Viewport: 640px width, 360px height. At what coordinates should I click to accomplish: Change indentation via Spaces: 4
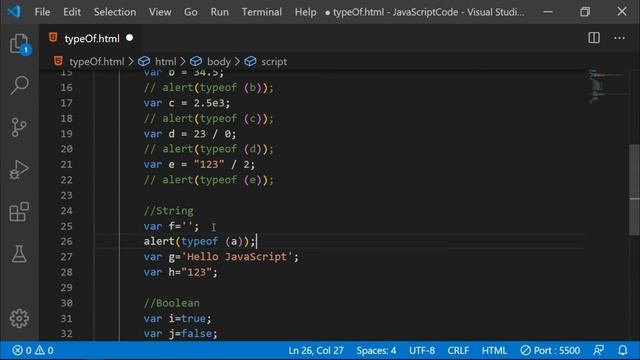[376, 350]
